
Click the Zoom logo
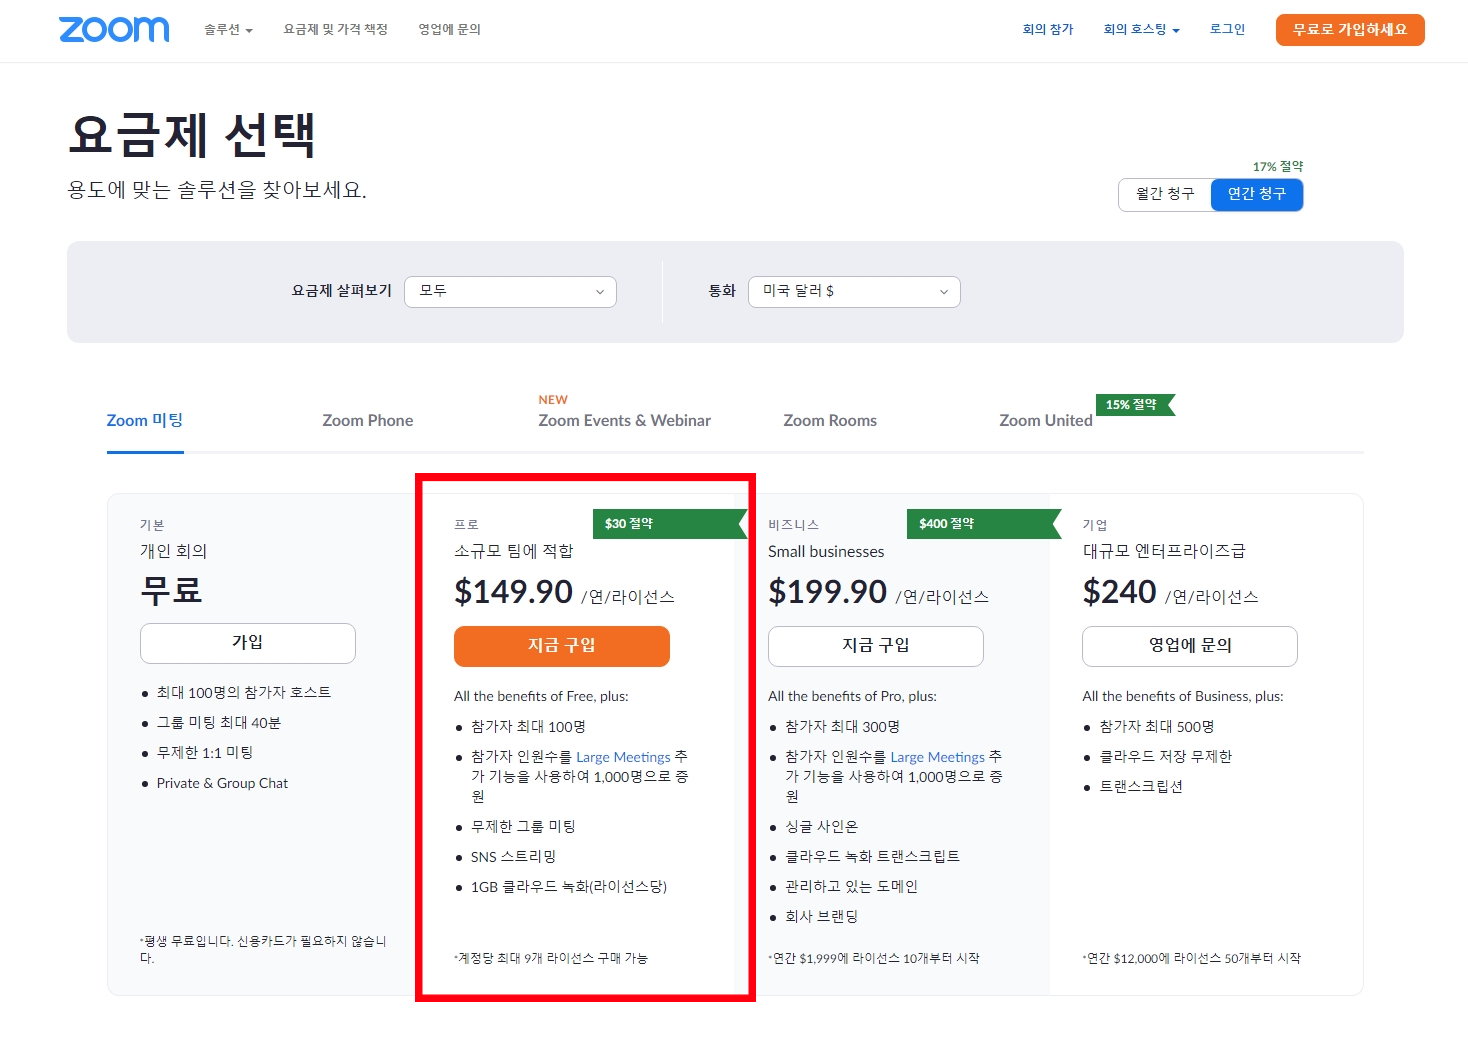pos(114,29)
